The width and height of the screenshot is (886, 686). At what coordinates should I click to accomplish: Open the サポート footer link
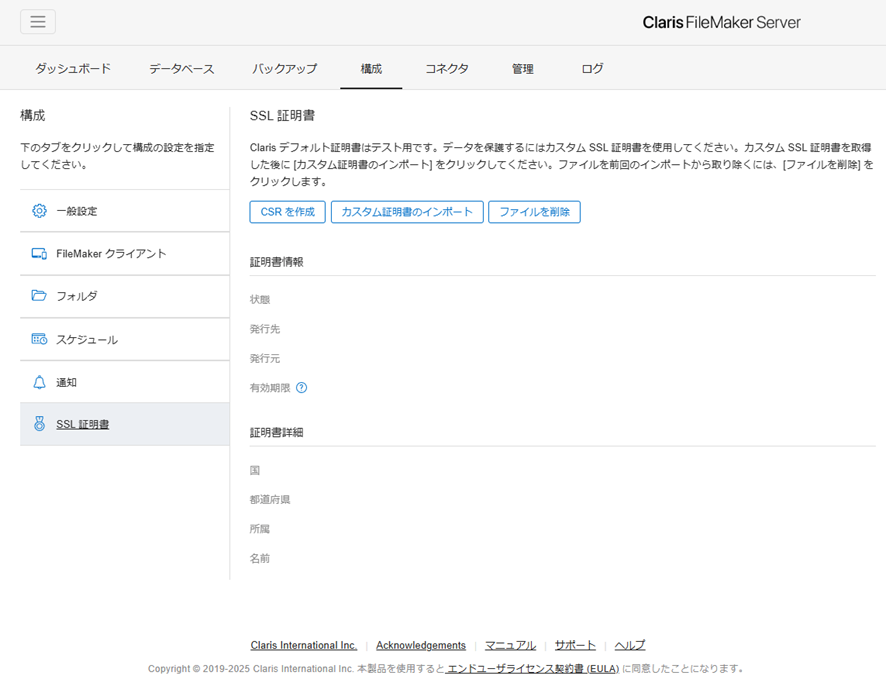(575, 645)
